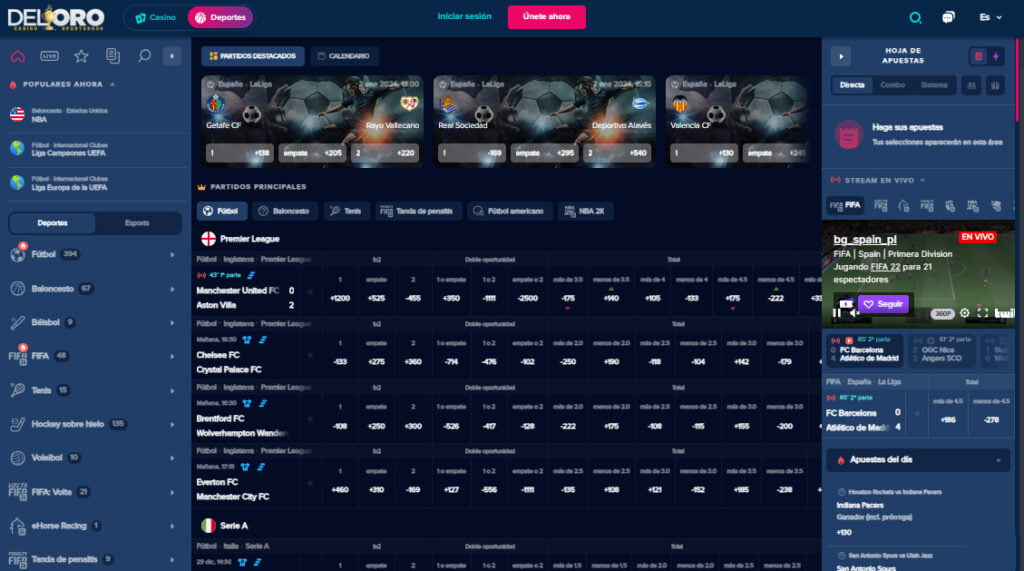Viewport: 1024px width, 571px height.
Task: Switch to the Calendario tab
Action: click(x=344, y=56)
